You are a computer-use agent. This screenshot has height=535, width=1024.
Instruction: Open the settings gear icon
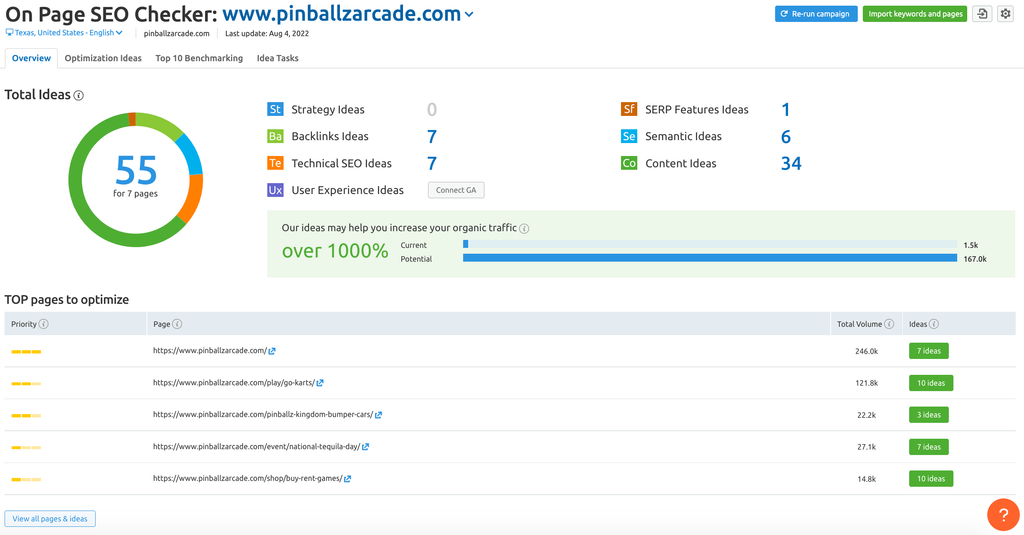click(1006, 14)
